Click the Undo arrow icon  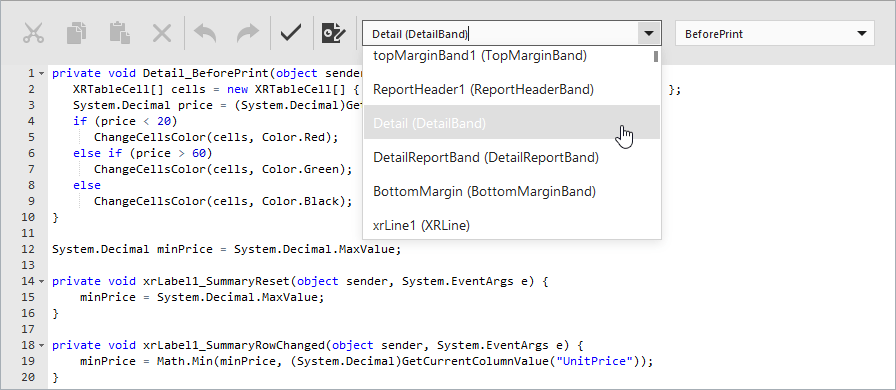pos(205,34)
